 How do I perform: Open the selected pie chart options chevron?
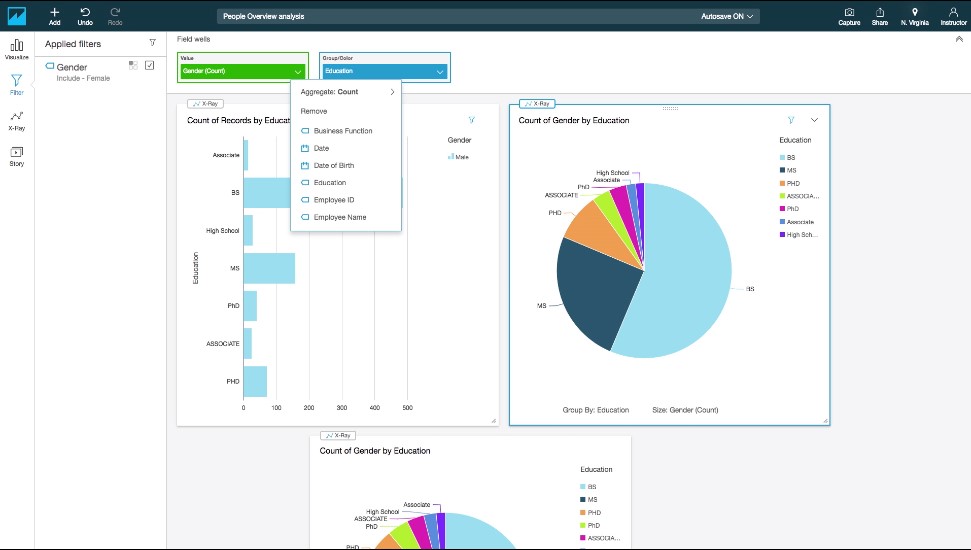click(x=814, y=120)
